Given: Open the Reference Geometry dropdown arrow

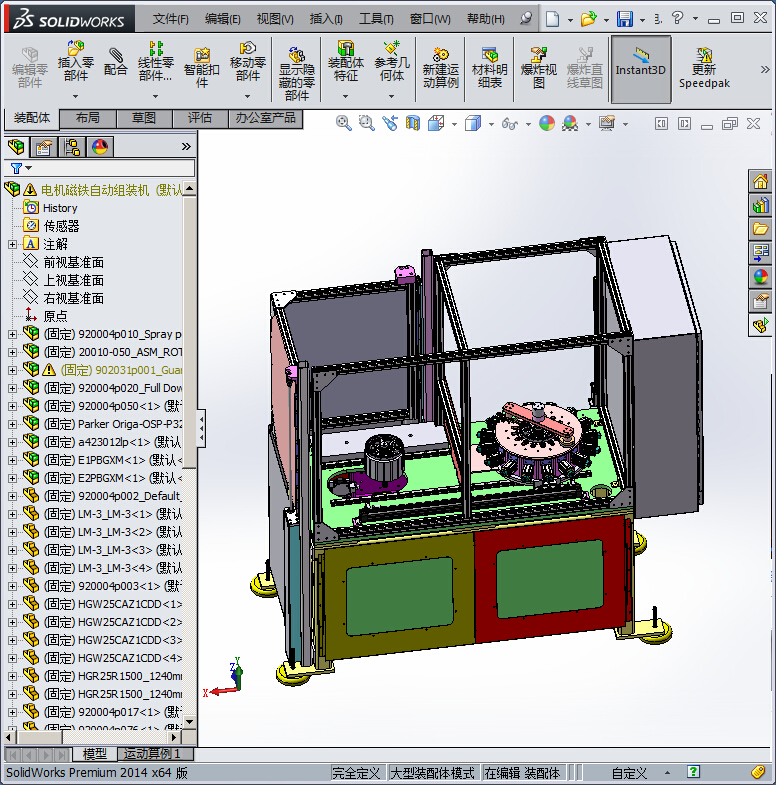Looking at the screenshot, I should [x=392, y=96].
